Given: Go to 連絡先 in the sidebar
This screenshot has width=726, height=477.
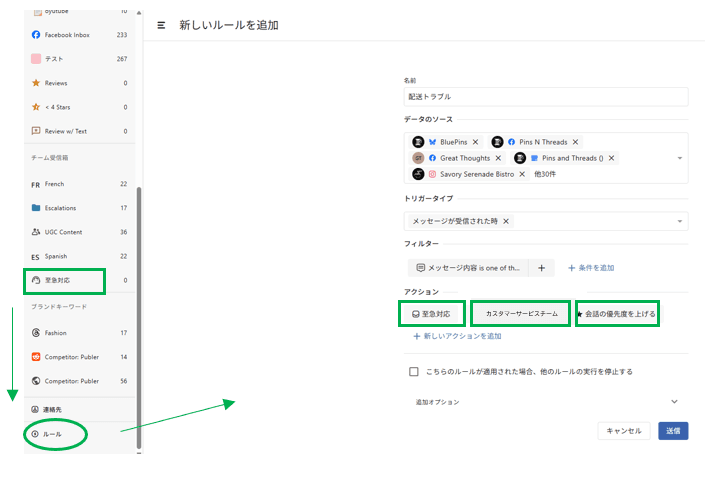Looking at the screenshot, I should 54,410.
